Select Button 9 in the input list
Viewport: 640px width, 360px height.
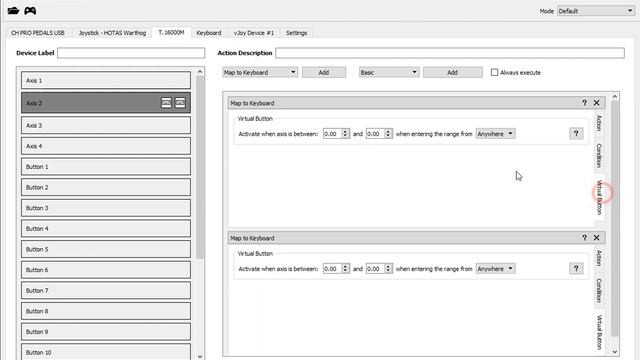(x=106, y=331)
